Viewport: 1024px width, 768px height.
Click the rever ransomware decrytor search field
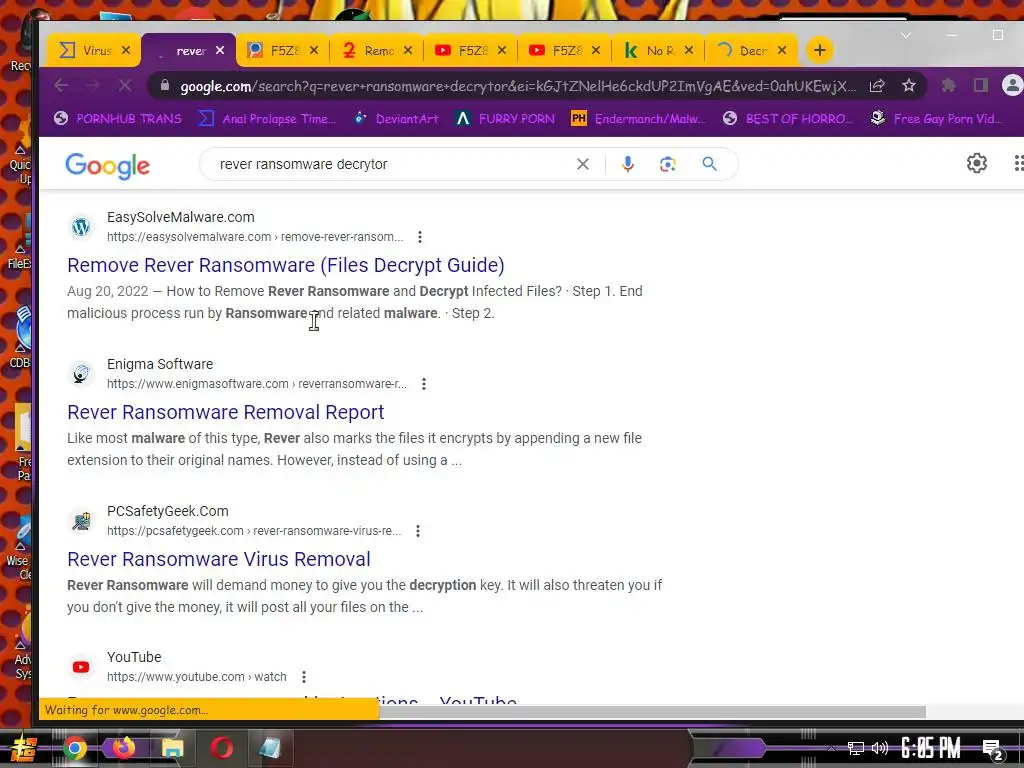pyautogui.click(x=392, y=164)
